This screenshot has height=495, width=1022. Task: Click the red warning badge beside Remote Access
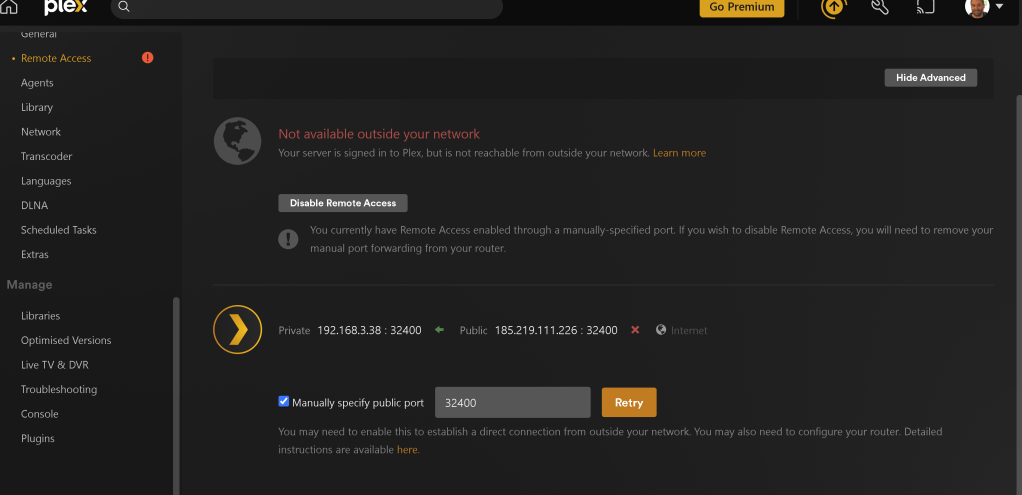click(x=148, y=57)
